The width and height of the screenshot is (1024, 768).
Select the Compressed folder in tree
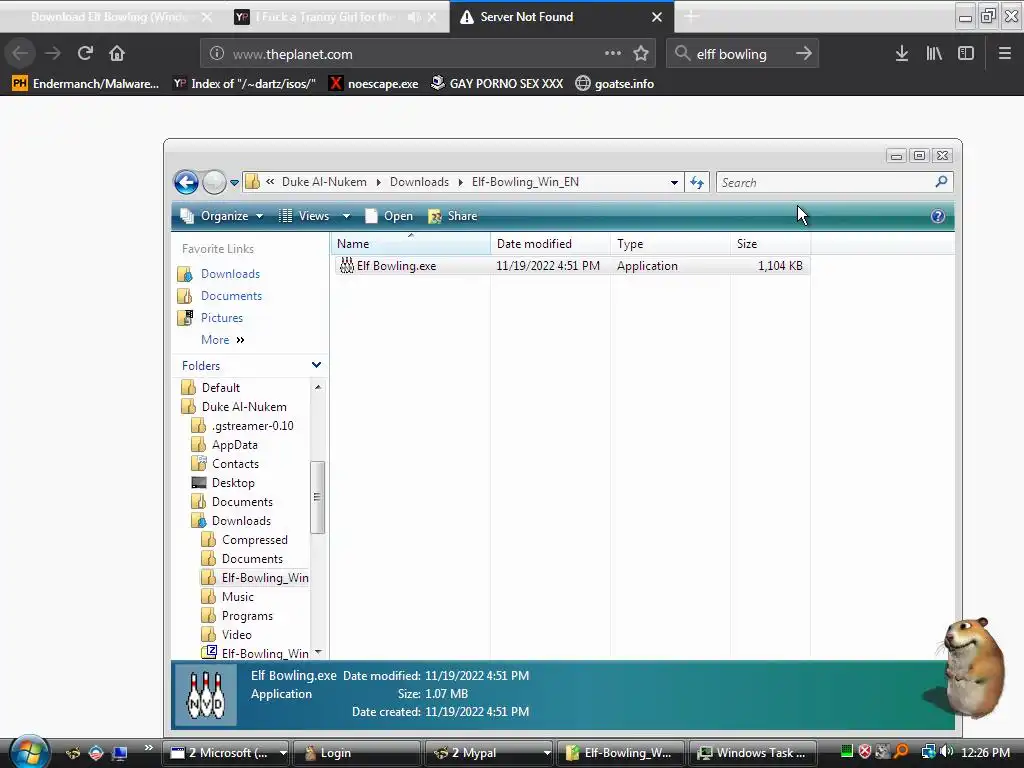coord(254,540)
